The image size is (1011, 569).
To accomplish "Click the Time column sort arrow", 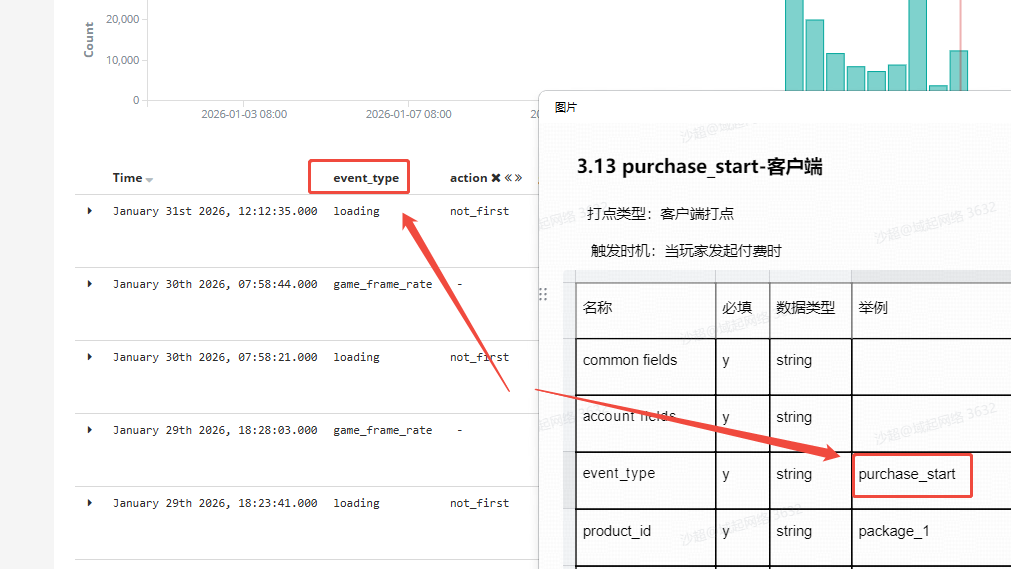I will 149,180.
